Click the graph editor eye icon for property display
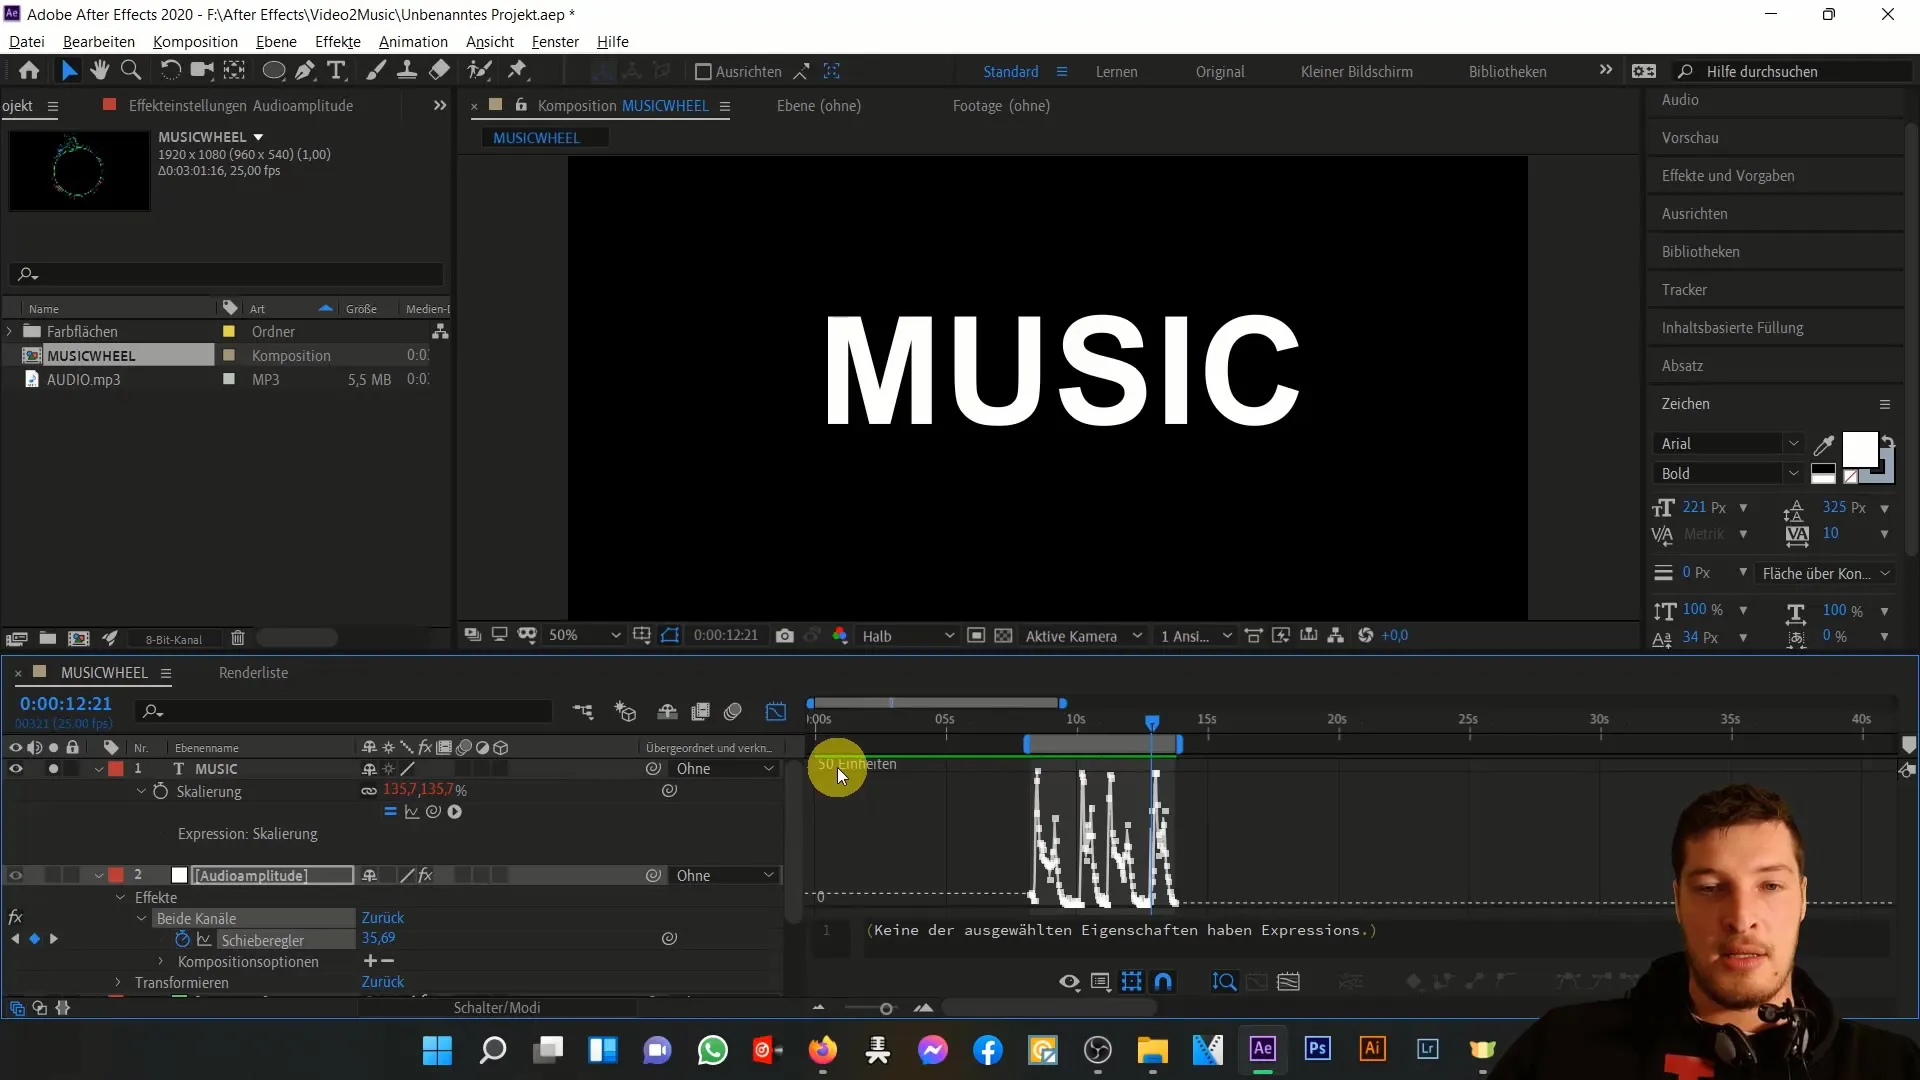This screenshot has height=1080, width=1920. click(1069, 982)
